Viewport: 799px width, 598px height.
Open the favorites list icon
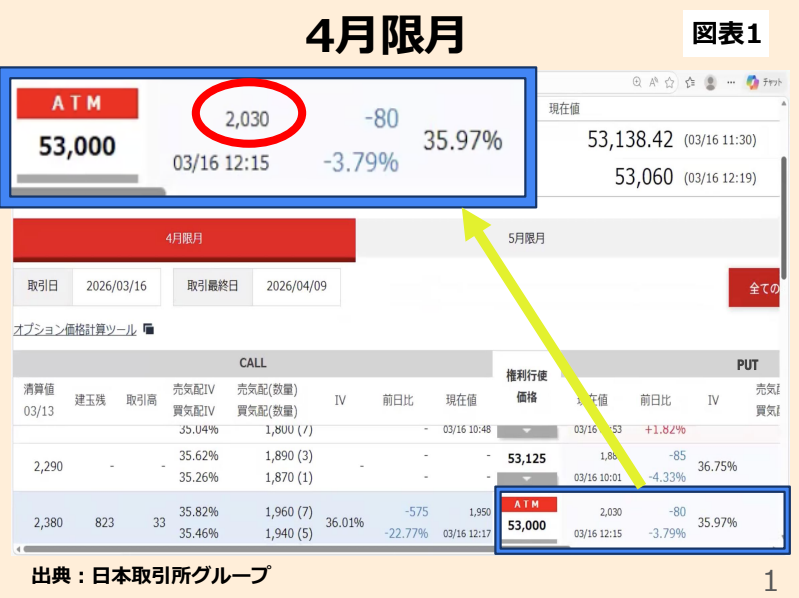[x=688, y=83]
